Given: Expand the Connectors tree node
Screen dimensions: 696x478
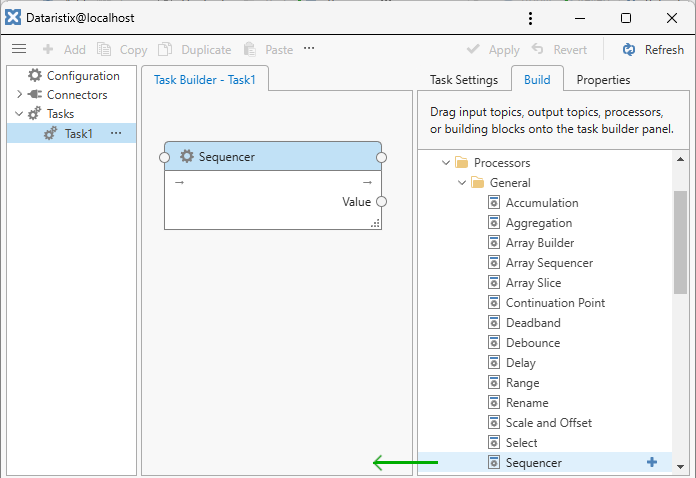Looking at the screenshot, I should tap(19, 95).
